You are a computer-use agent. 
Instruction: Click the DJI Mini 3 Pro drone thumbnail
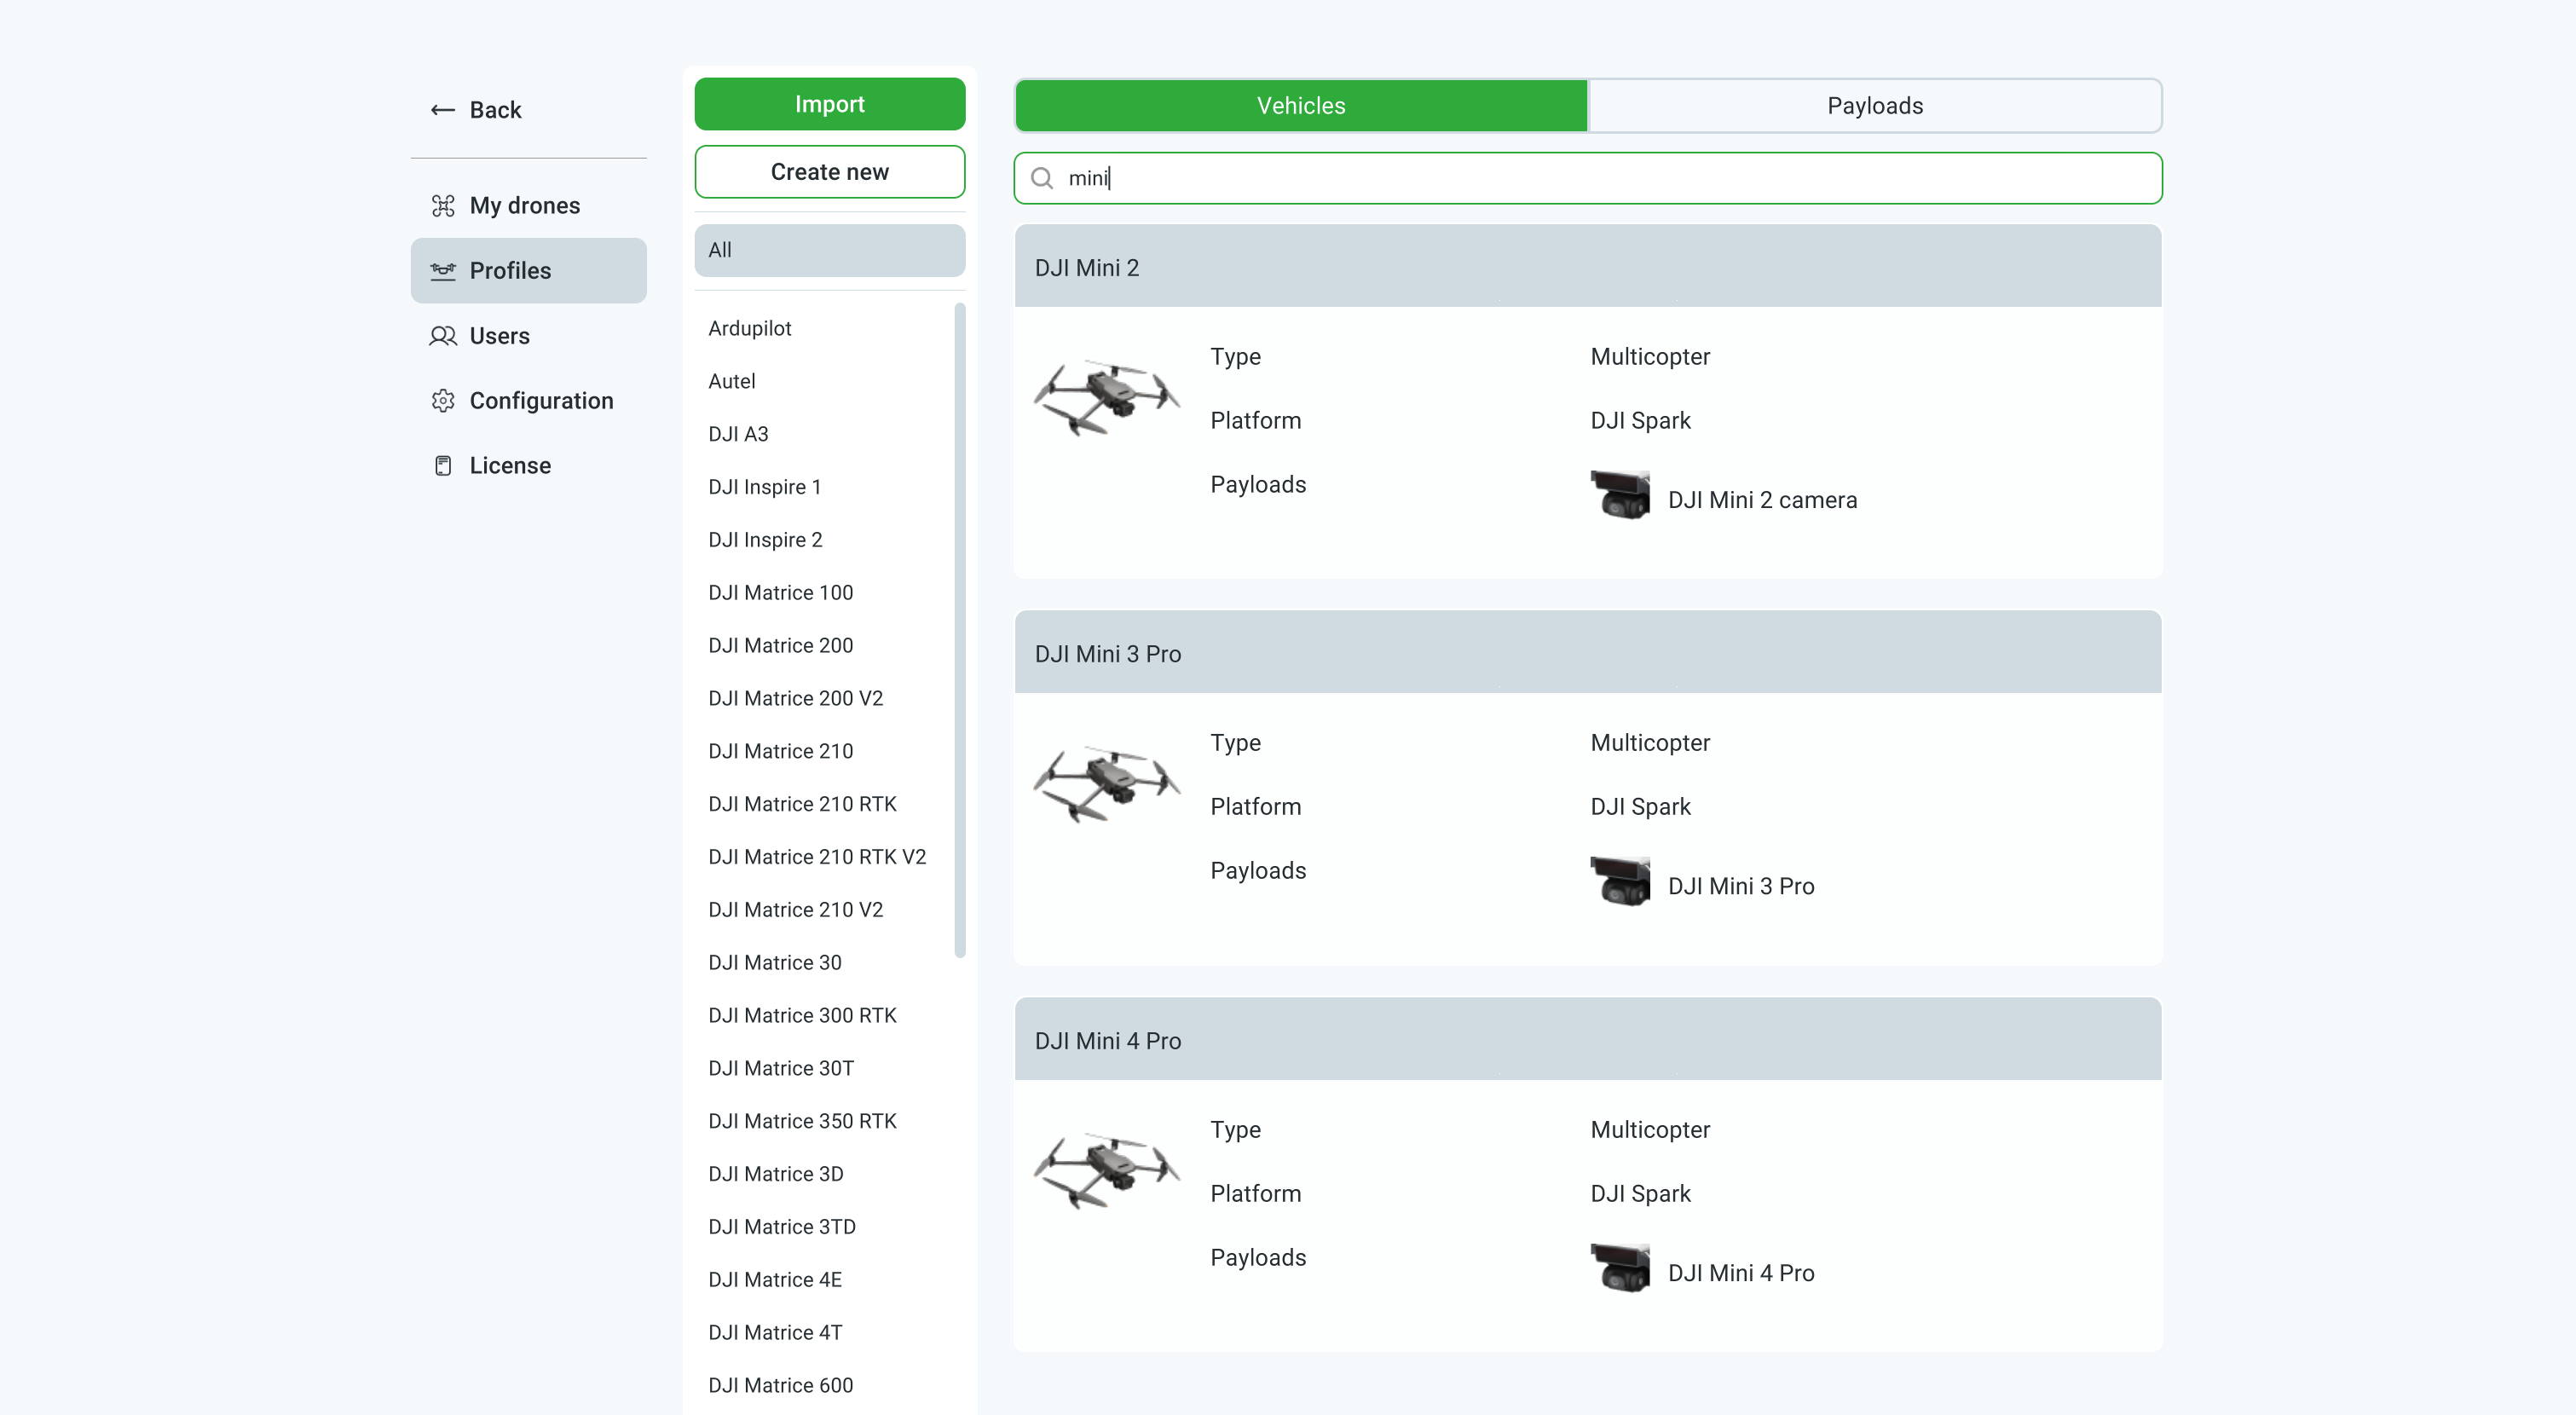[1106, 784]
